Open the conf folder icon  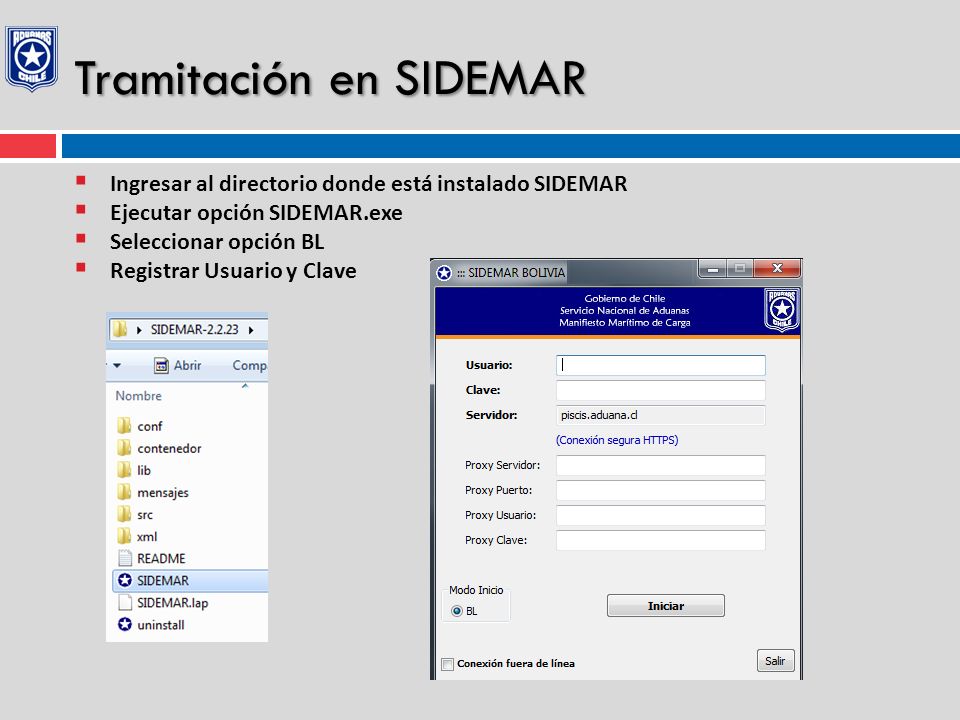(x=124, y=426)
